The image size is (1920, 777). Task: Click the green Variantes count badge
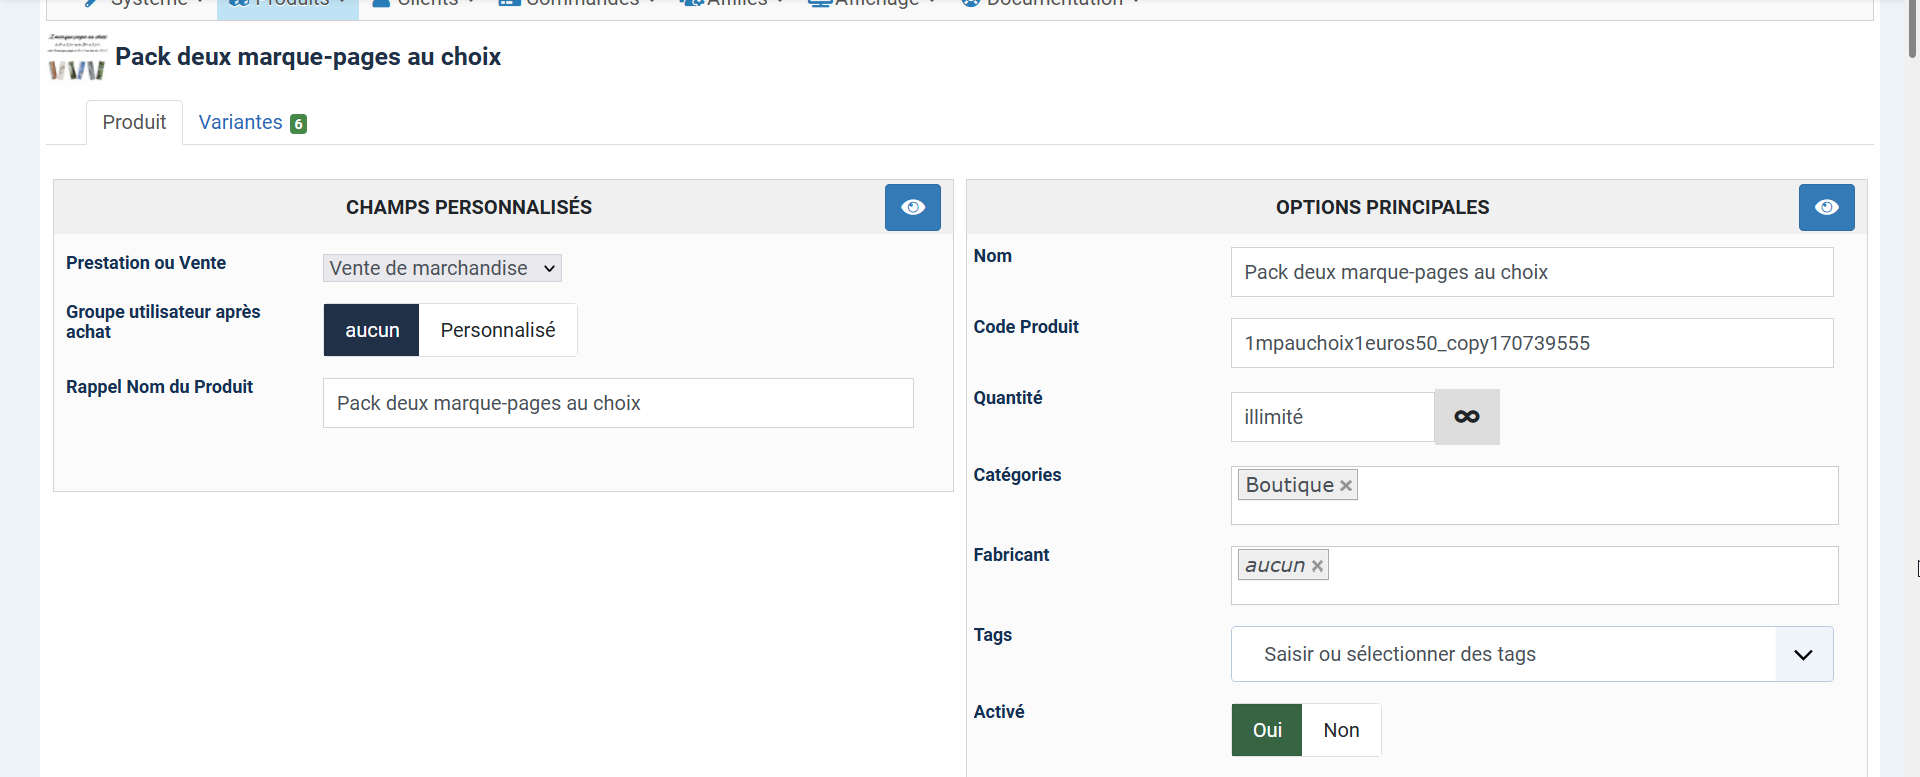click(x=298, y=124)
